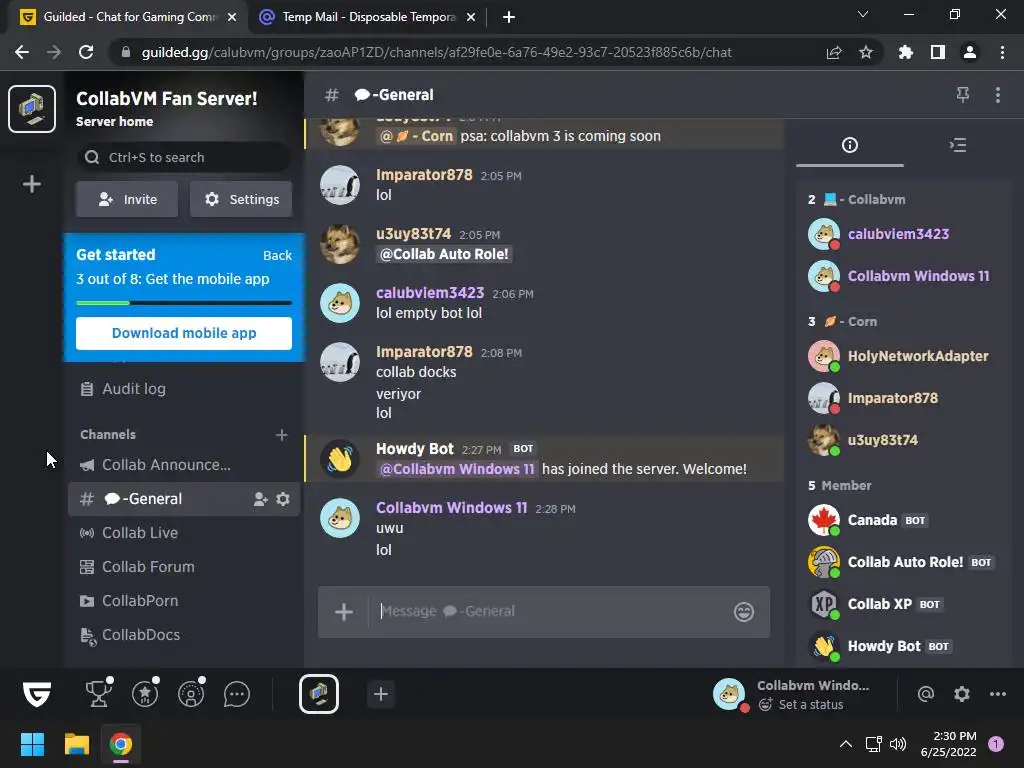Add a new server with sidebar plus
Image resolution: width=1024 pixels, height=768 pixels.
click(32, 184)
